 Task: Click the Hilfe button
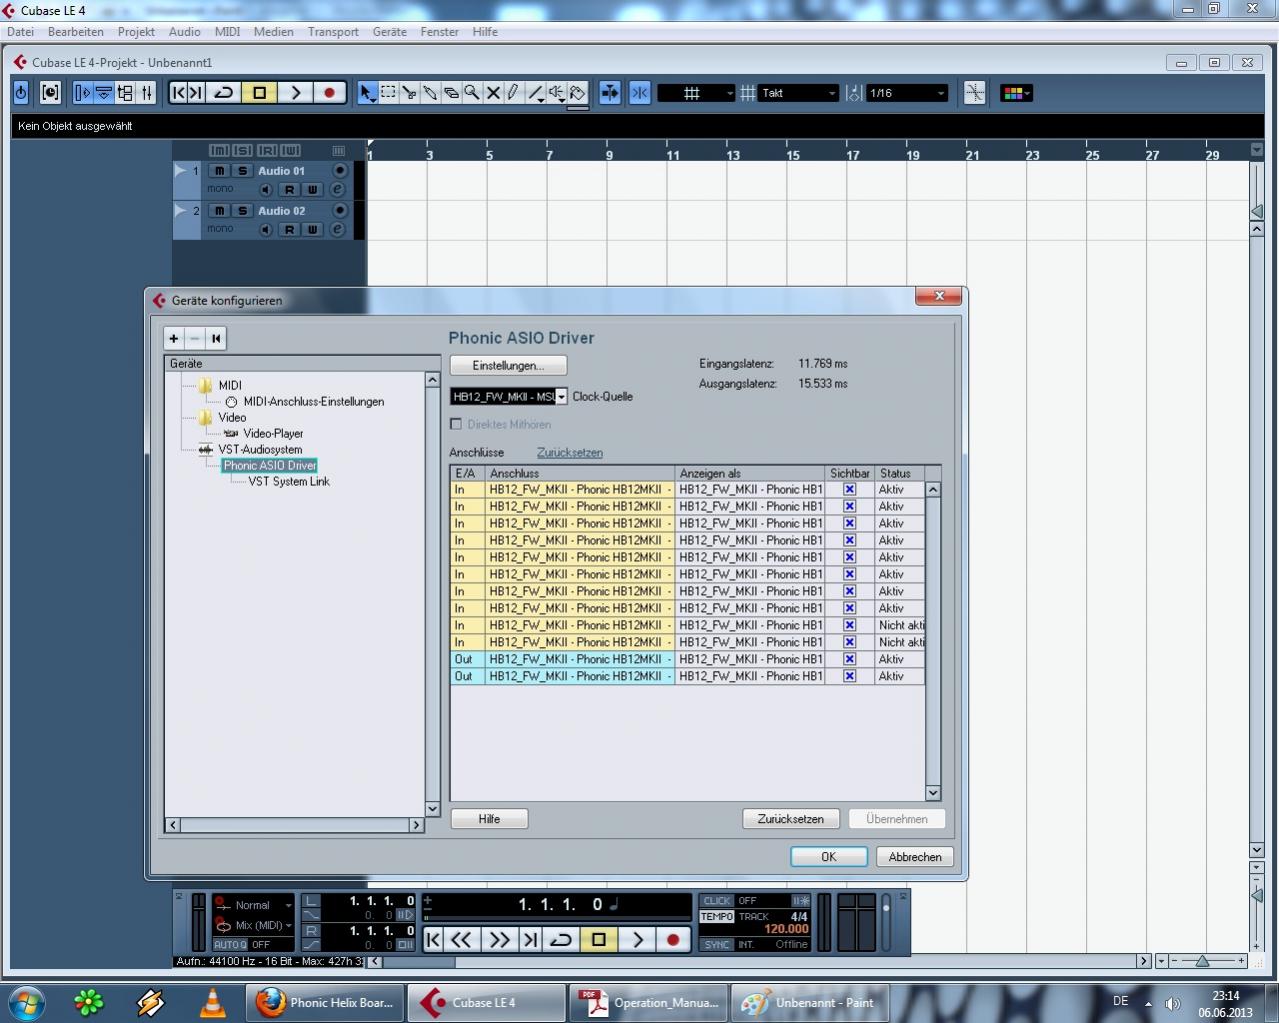[x=489, y=819]
